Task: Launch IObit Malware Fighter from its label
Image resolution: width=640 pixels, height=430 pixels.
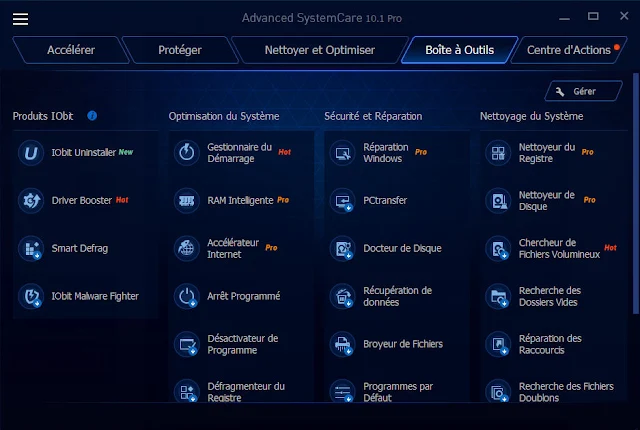Action: 95,296
